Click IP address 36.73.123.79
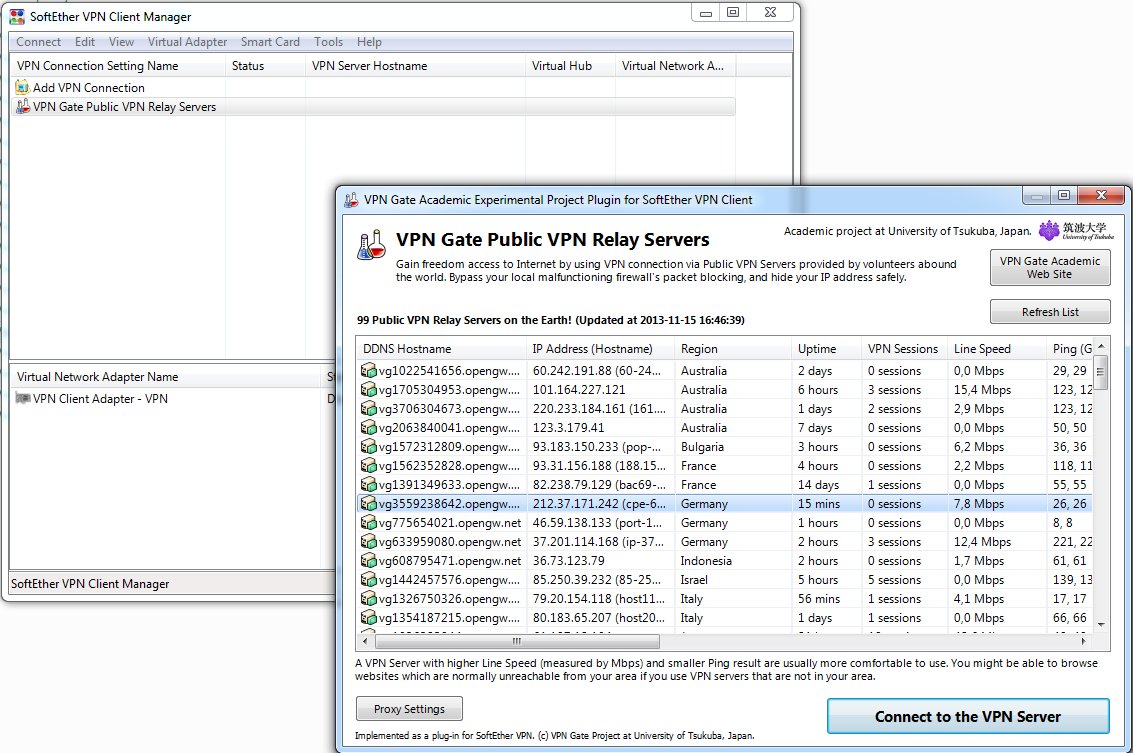Viewport: 1133px width, 753px height. [569, 561]
